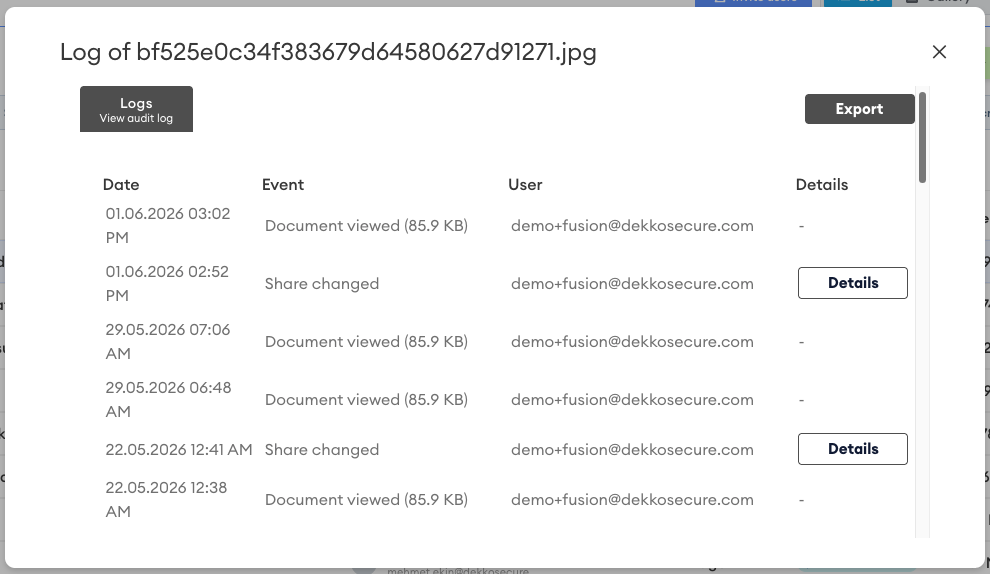This screenshot has width=990, height=574.
Task: Click user email in the 03:02 PM row
Action: pyautogui.click(x=632, y=226)
